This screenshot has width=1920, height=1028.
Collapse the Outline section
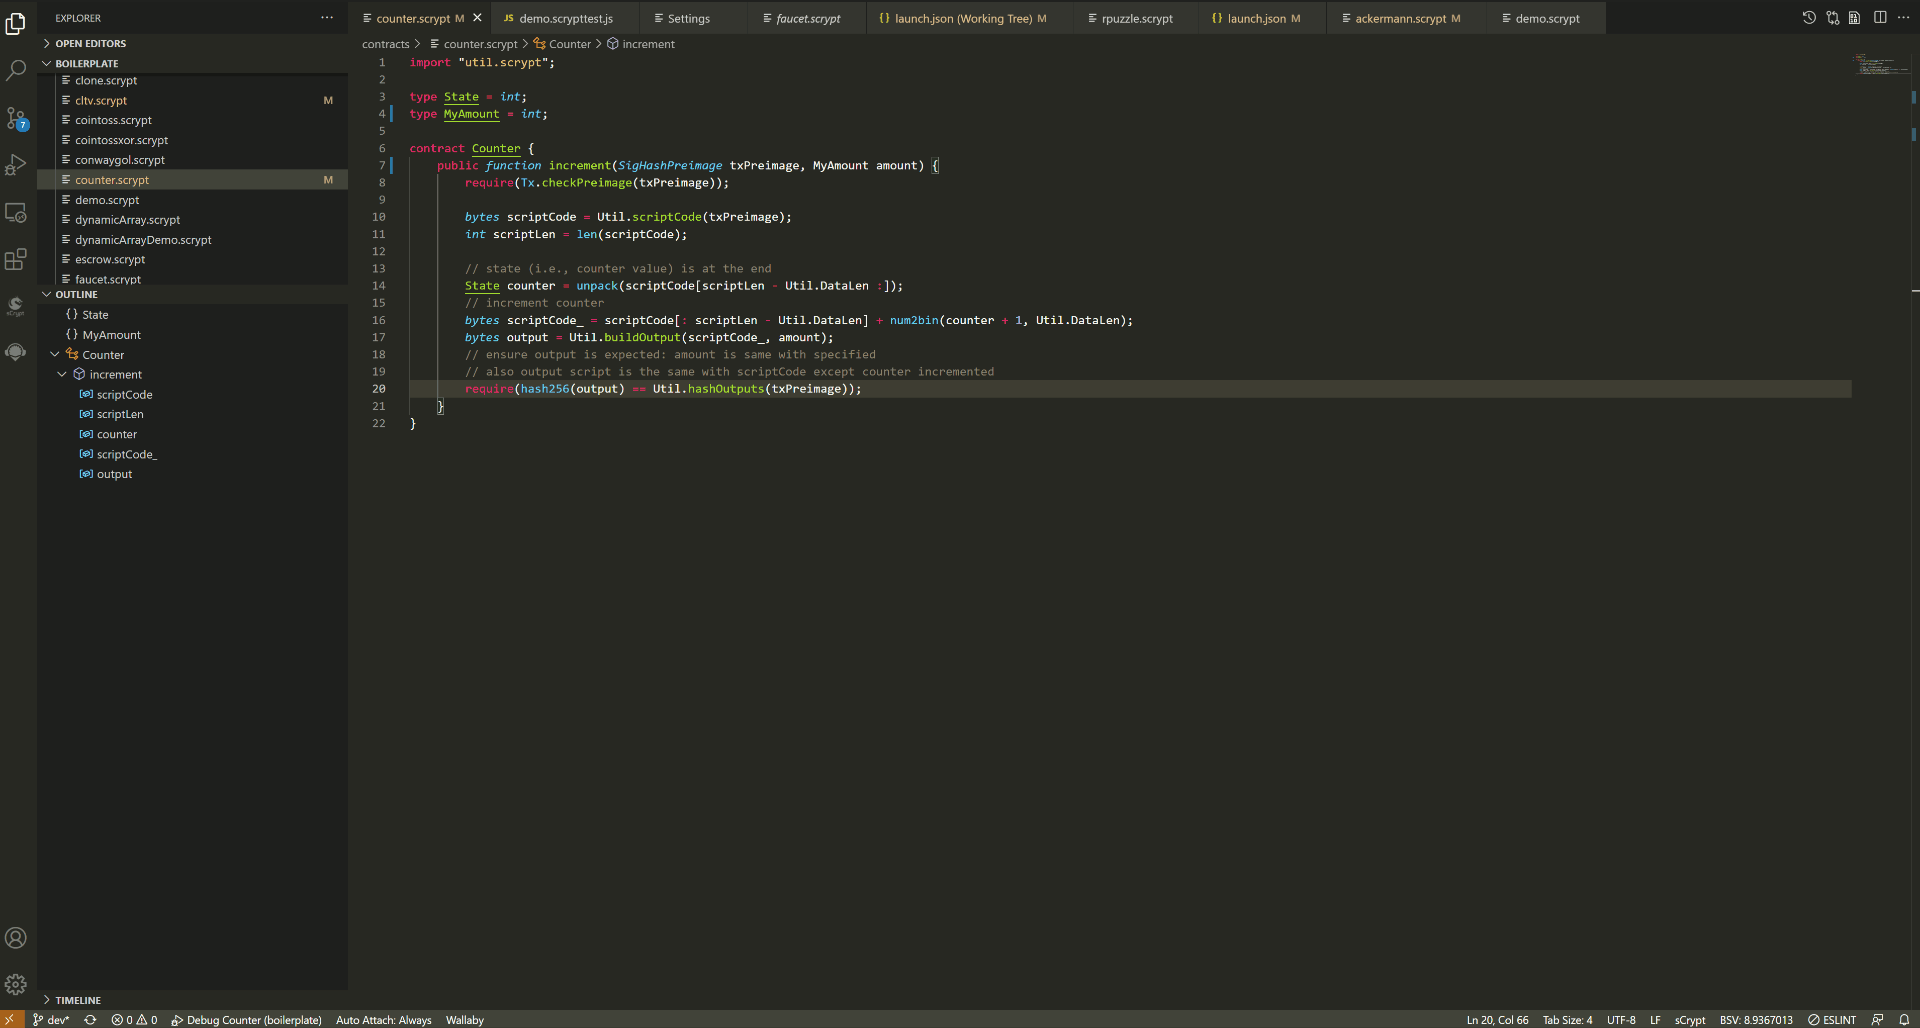click(193, 295)
